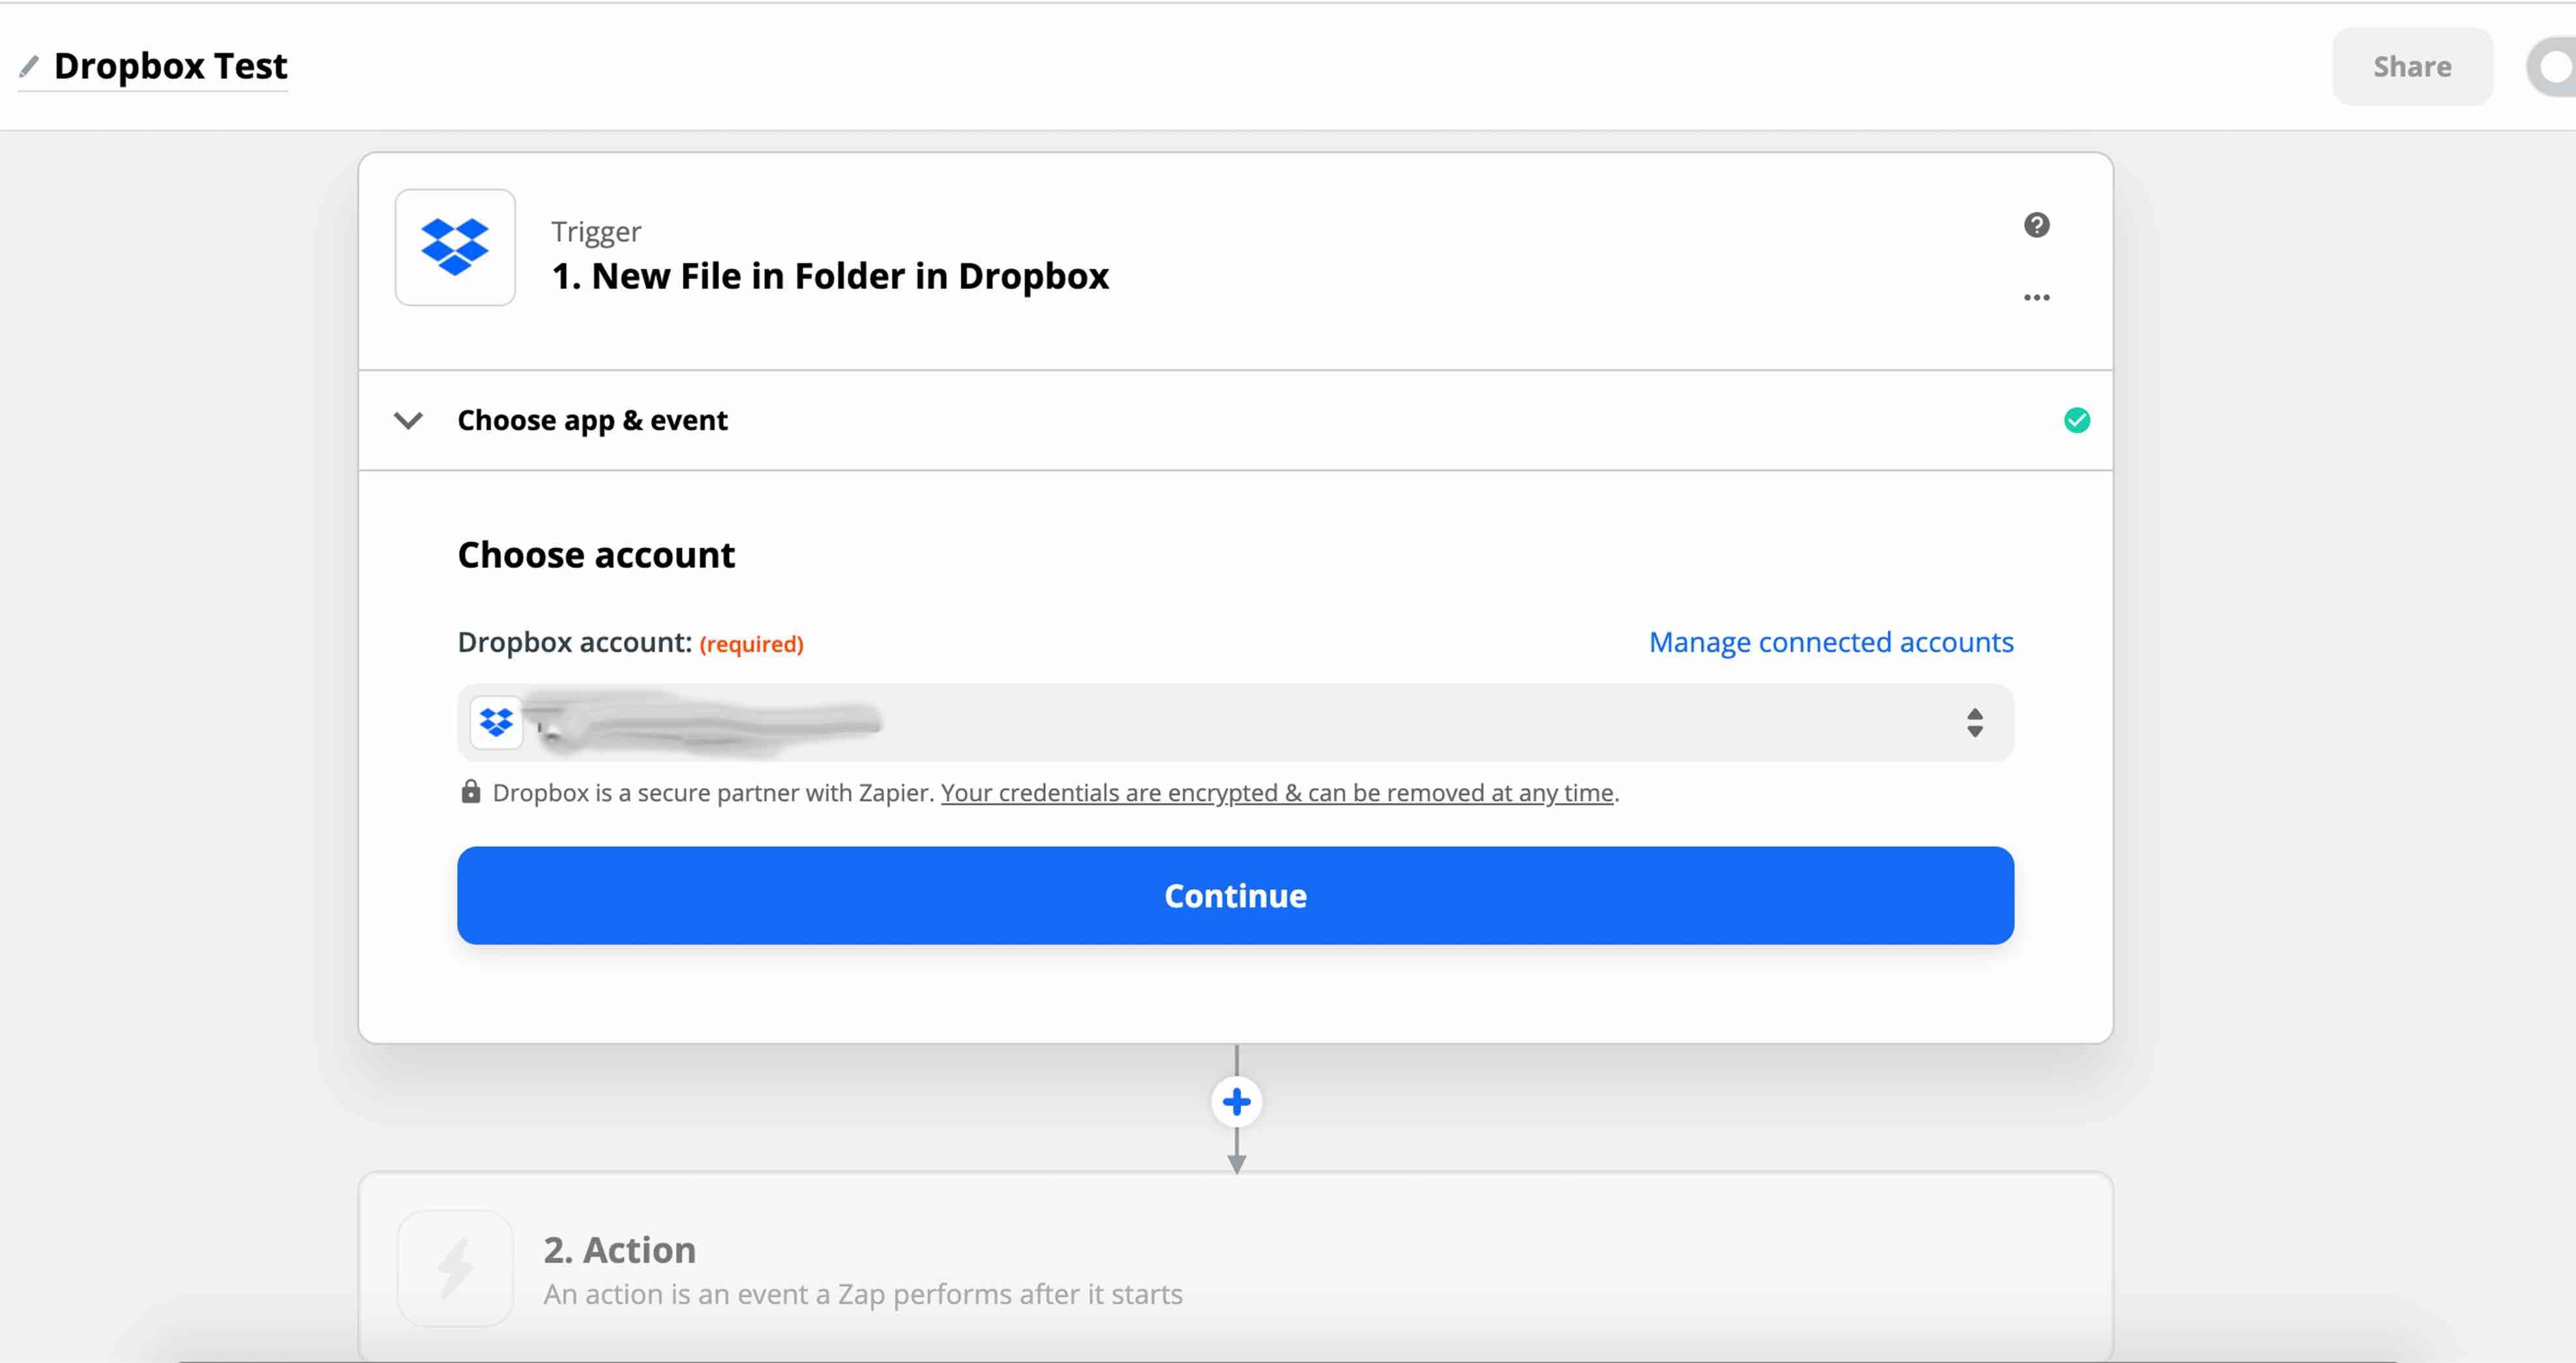This screenshot has height=1363, width=2576.
Task: Open the three-dot trigger options menu
Action: tap(2036, 297)
